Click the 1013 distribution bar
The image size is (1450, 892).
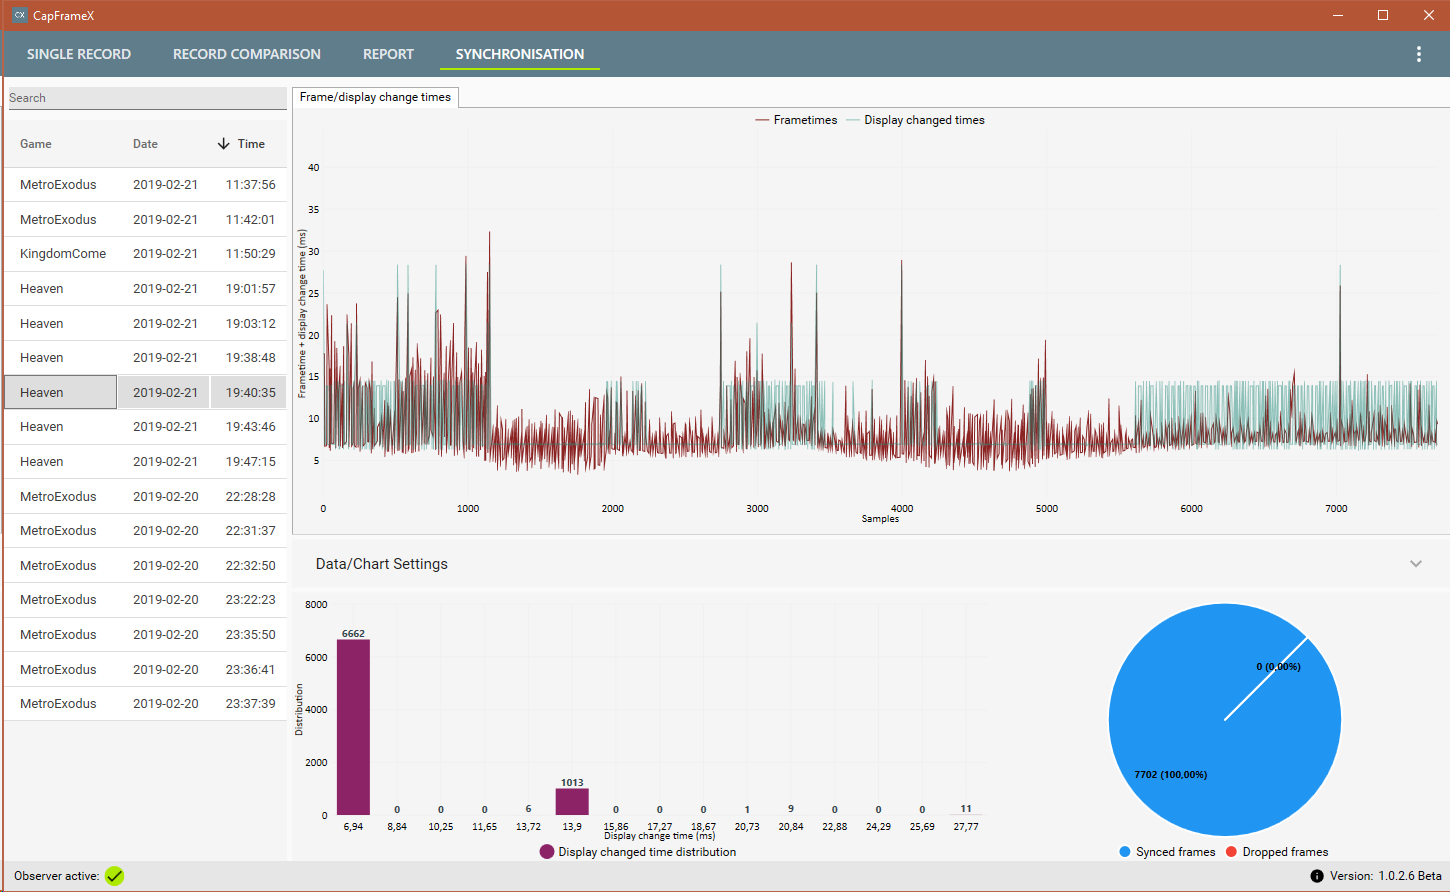coord(572,802)
